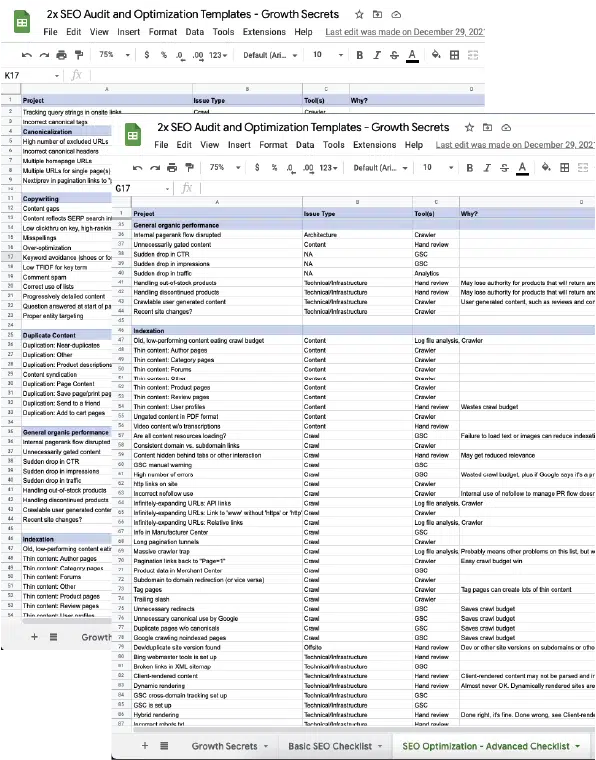
Task: Click the Sheets logo in the back window
Action: pos(22,22)
